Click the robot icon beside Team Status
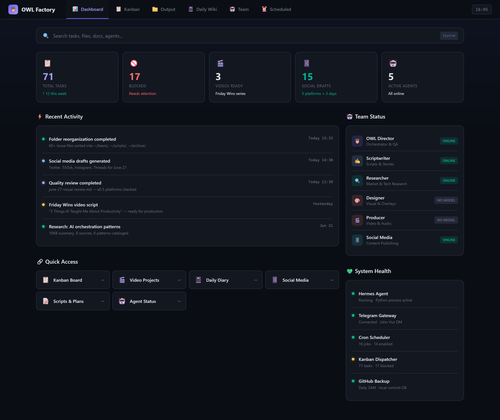 coord(349,117)
